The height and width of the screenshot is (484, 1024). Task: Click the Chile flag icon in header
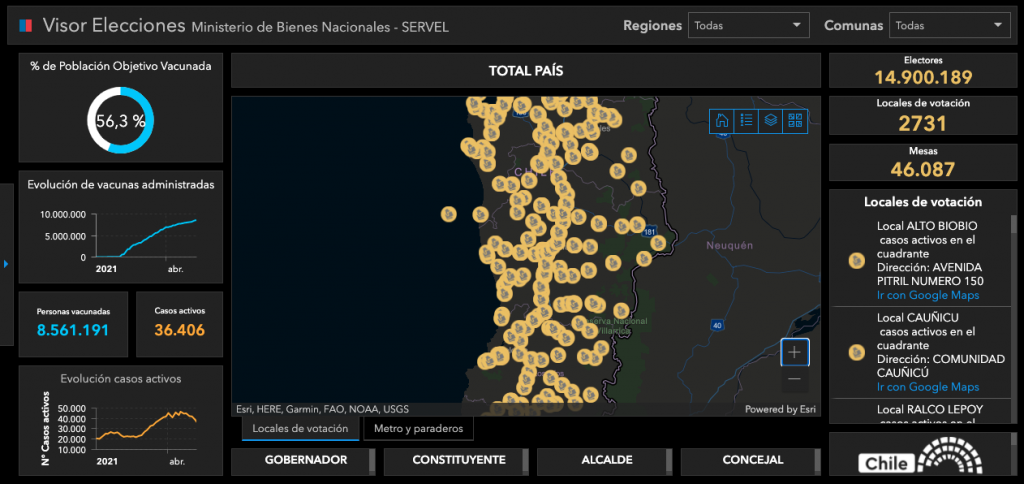pos(26,25)
